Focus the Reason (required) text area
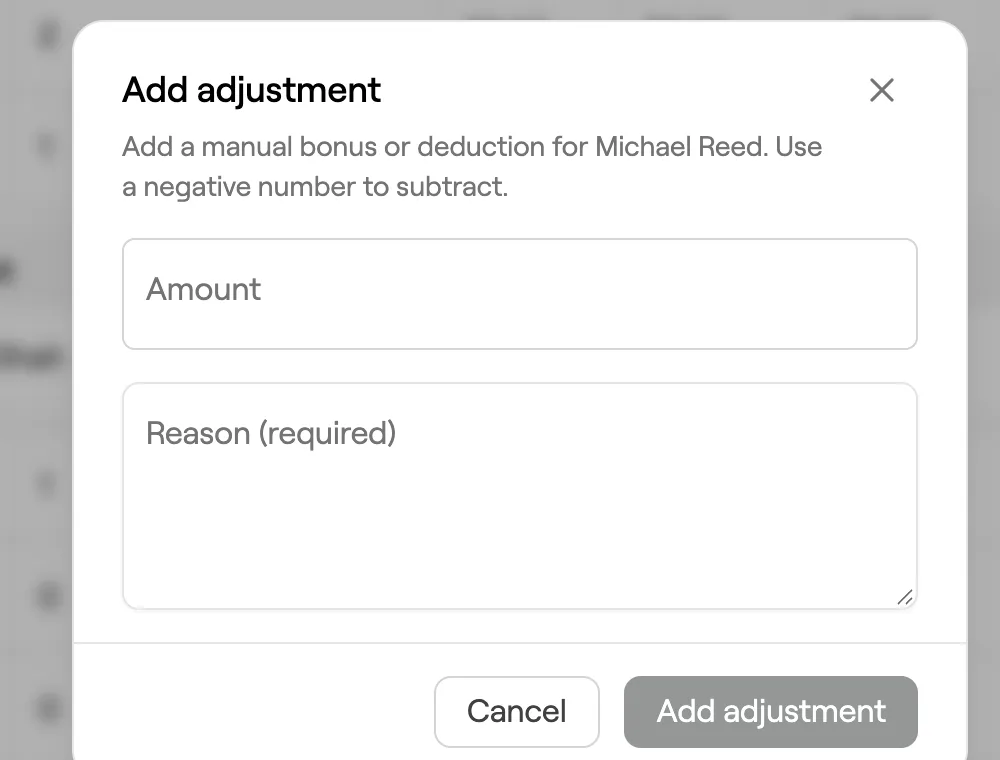 [520, 496]
